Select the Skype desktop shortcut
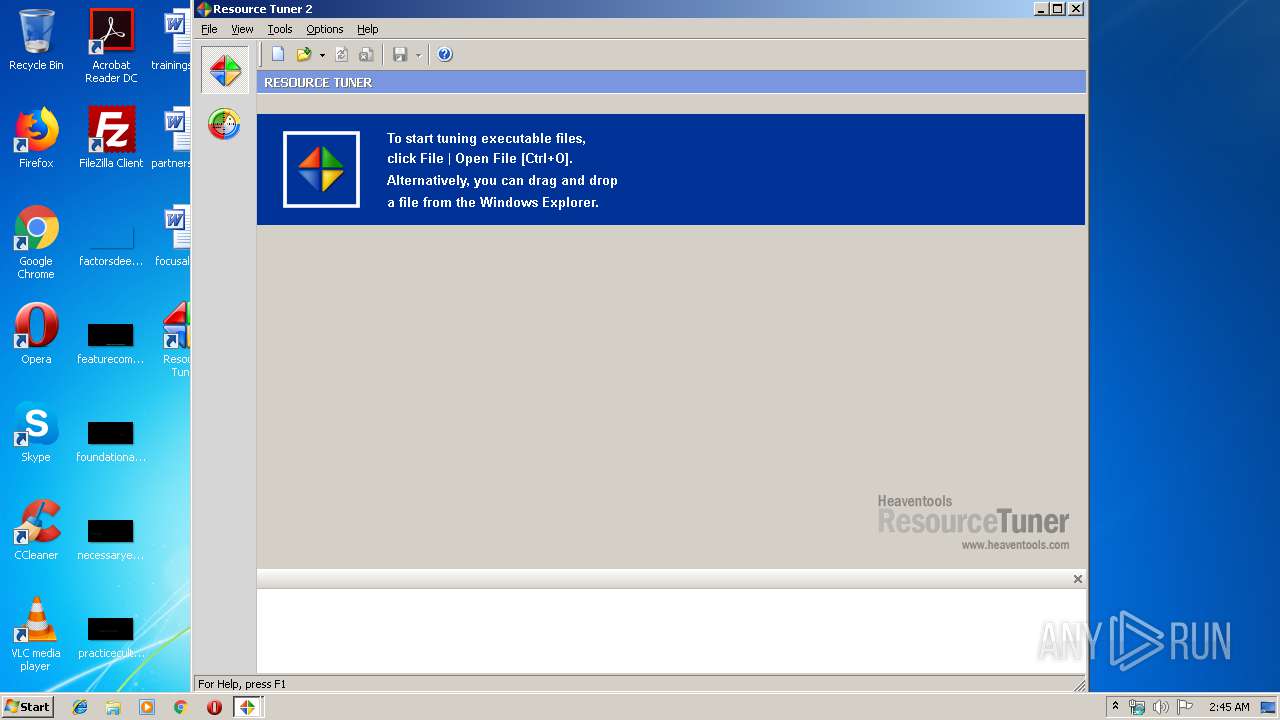1280x720 pixels. coord(36,432)
